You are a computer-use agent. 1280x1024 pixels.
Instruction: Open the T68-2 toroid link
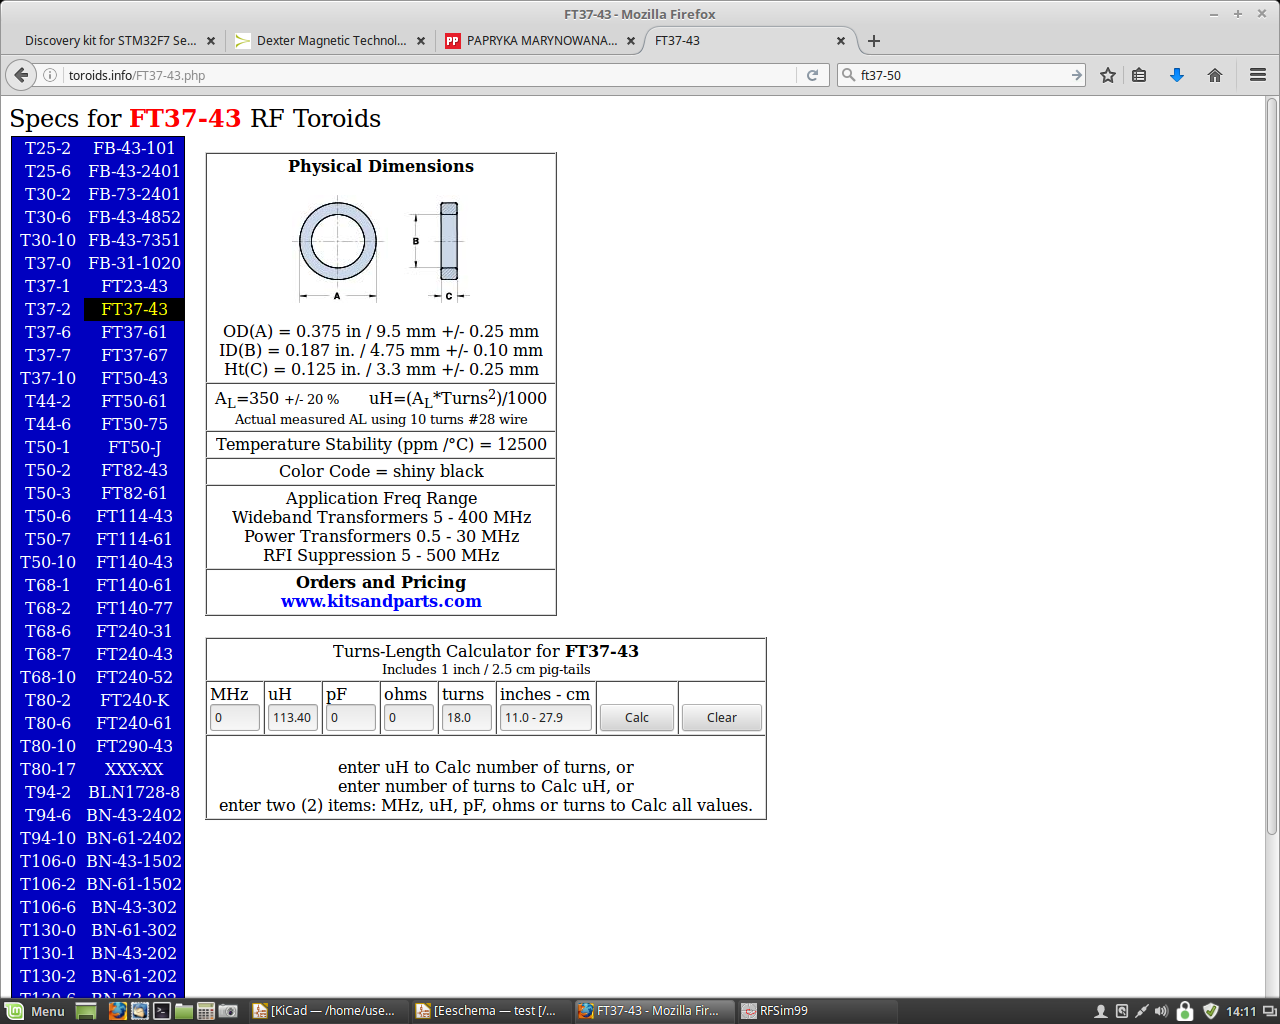click(x=48, y=608)
